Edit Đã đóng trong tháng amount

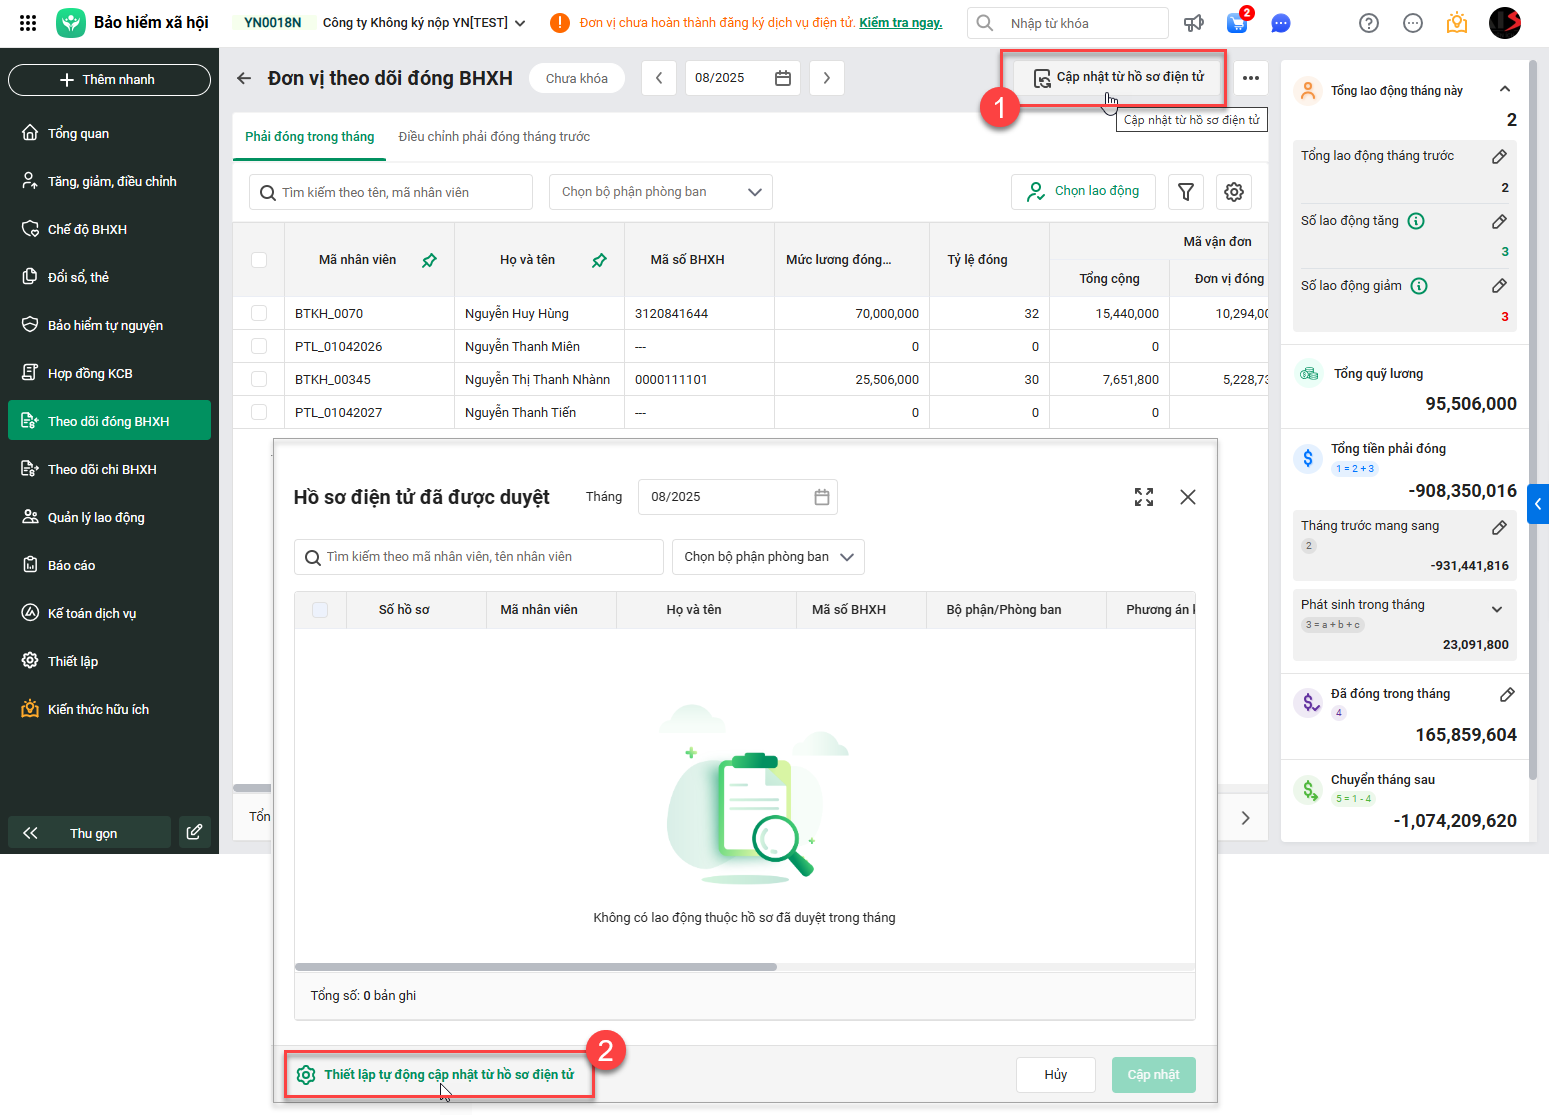[1507, 694]
